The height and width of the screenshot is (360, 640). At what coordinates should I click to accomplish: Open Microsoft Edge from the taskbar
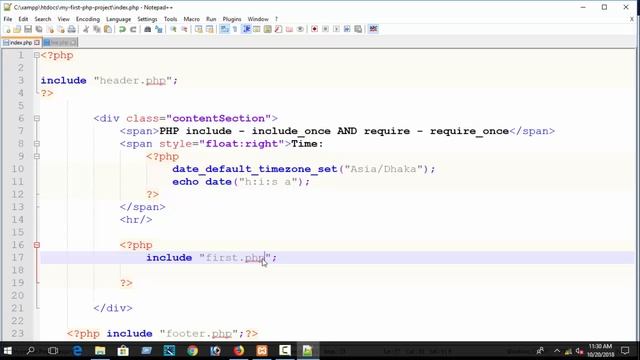tap(77, 351)
